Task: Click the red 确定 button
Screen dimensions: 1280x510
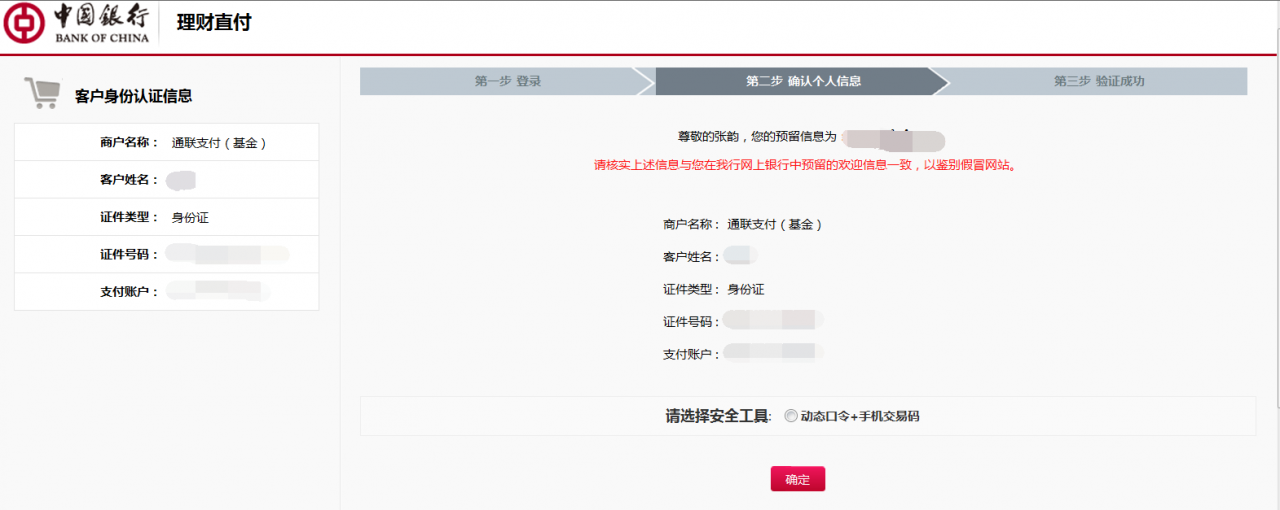Action: coord(797,479)
